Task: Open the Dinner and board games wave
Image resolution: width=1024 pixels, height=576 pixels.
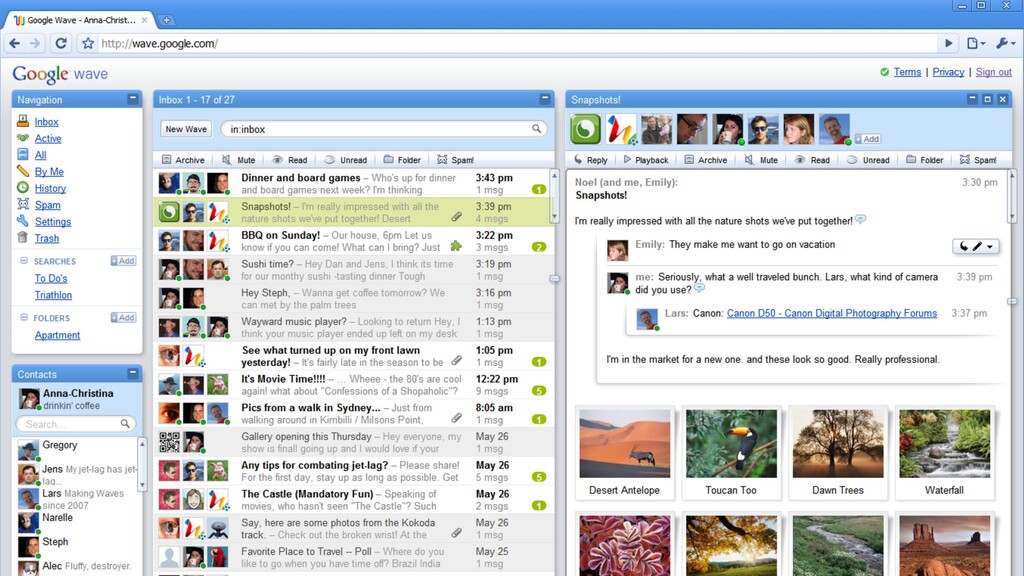Action: [353, 184]
